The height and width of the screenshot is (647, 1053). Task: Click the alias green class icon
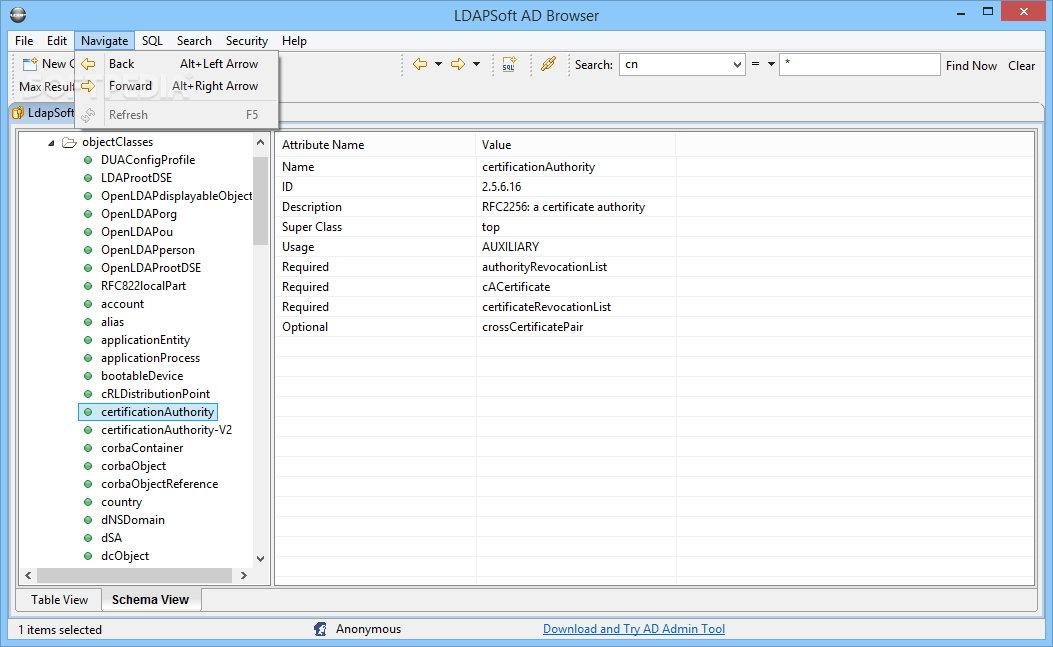88,322
